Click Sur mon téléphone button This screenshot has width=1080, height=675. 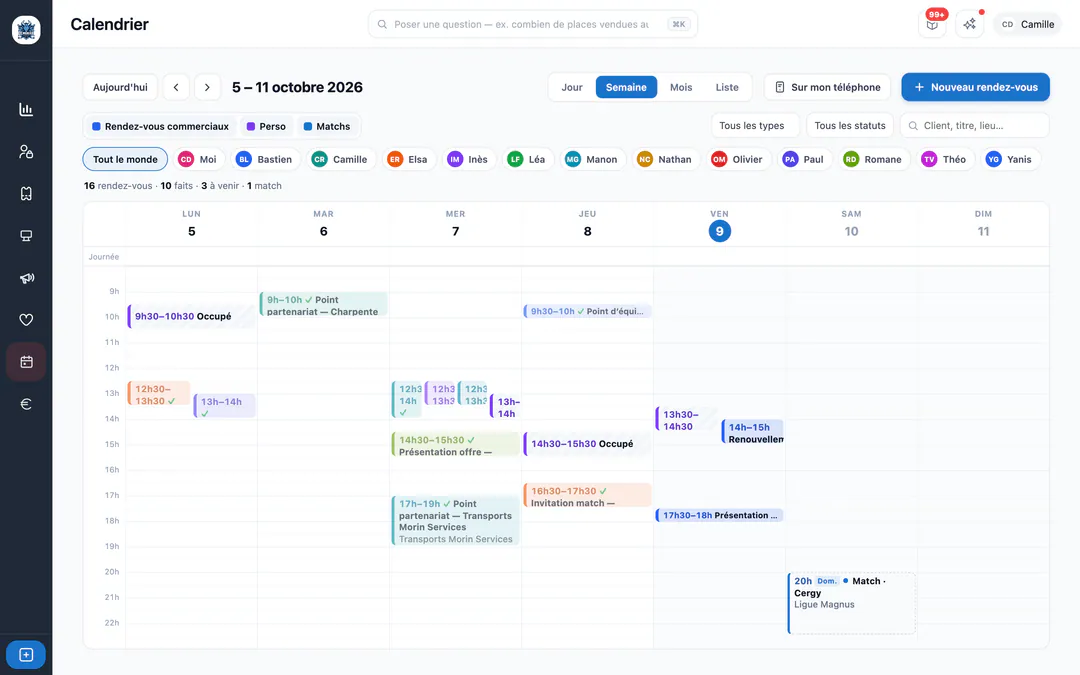coord(827,87)
